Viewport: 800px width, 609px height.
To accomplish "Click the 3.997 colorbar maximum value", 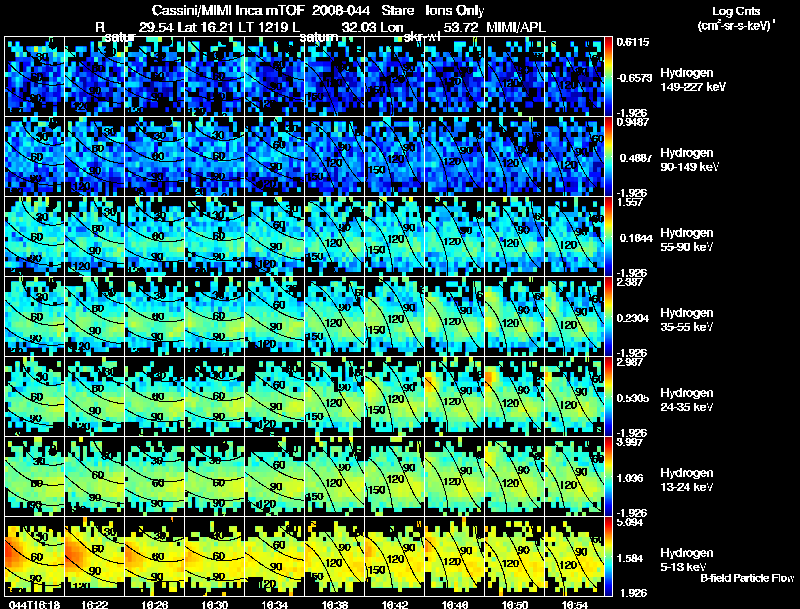I will click(630, 442).
